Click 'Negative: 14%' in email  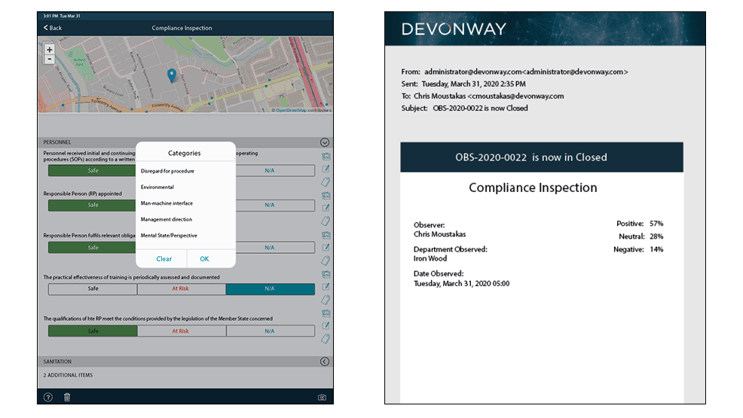click(638, 249)
